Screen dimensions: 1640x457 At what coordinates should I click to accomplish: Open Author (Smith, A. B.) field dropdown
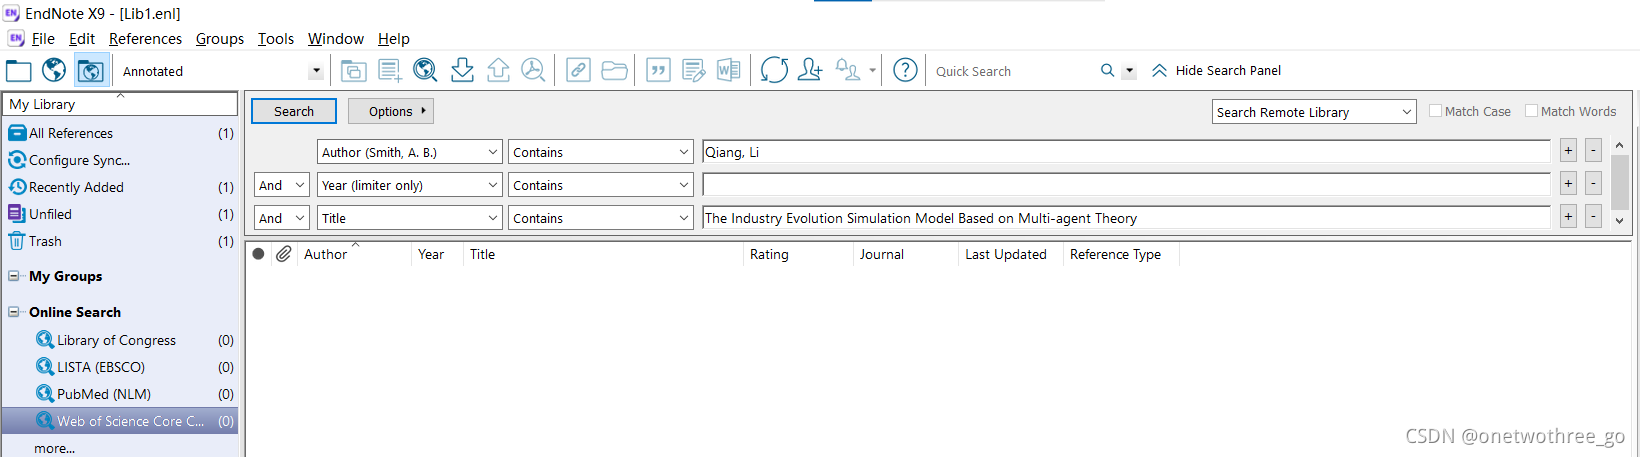click(x=409, y=152)
